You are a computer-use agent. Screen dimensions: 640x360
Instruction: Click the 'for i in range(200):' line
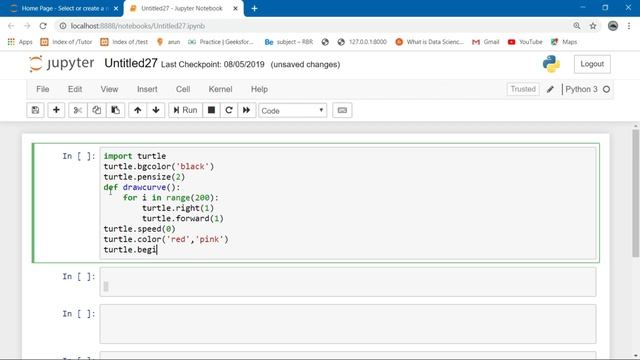(171, 198)
